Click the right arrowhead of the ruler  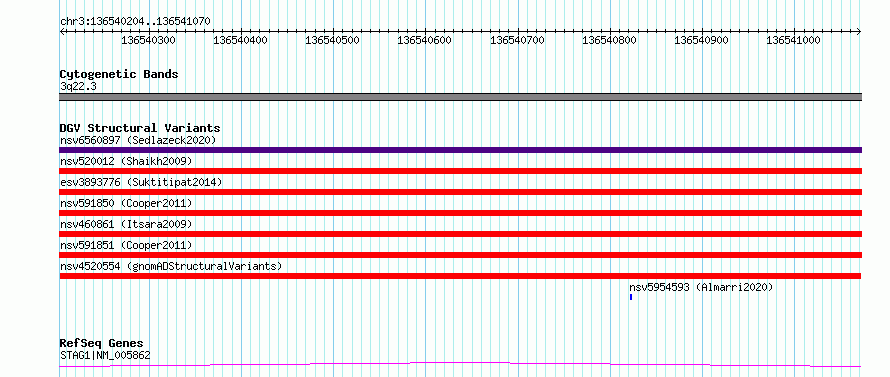coord(859,31)
